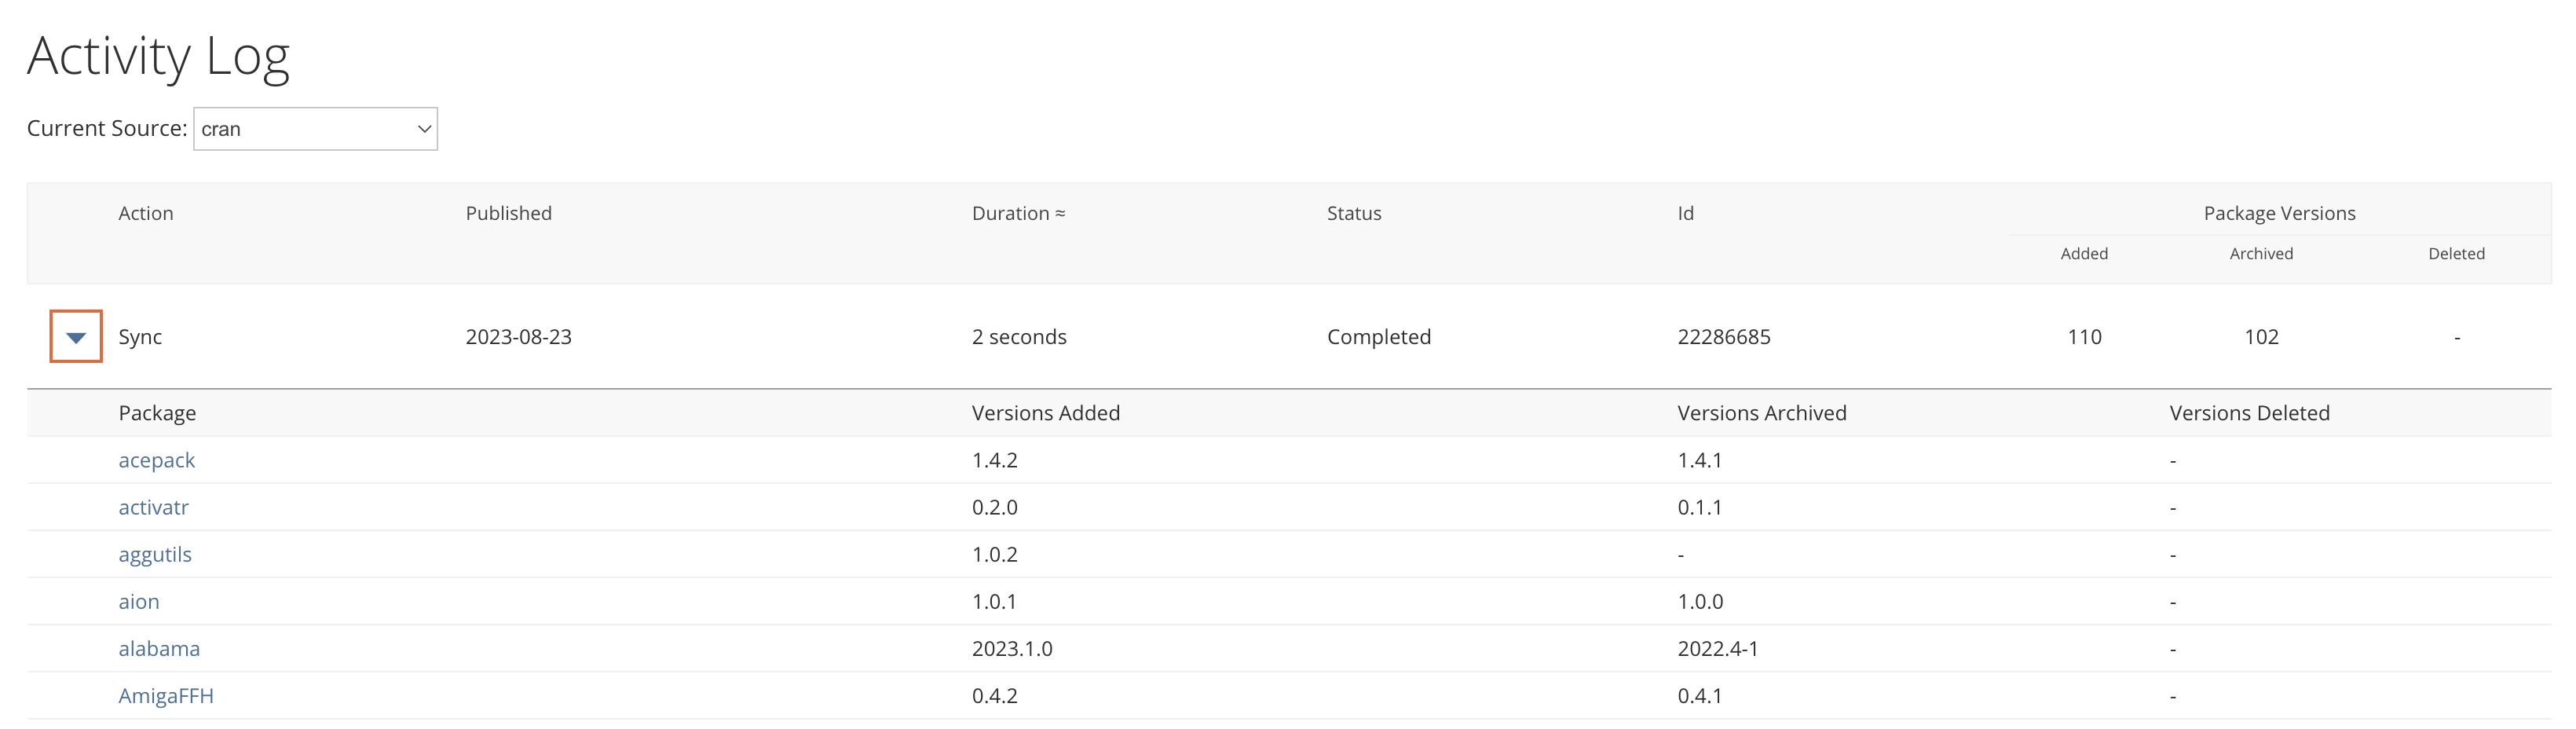Click the Archived sub-column header

tap(2261, 254)
